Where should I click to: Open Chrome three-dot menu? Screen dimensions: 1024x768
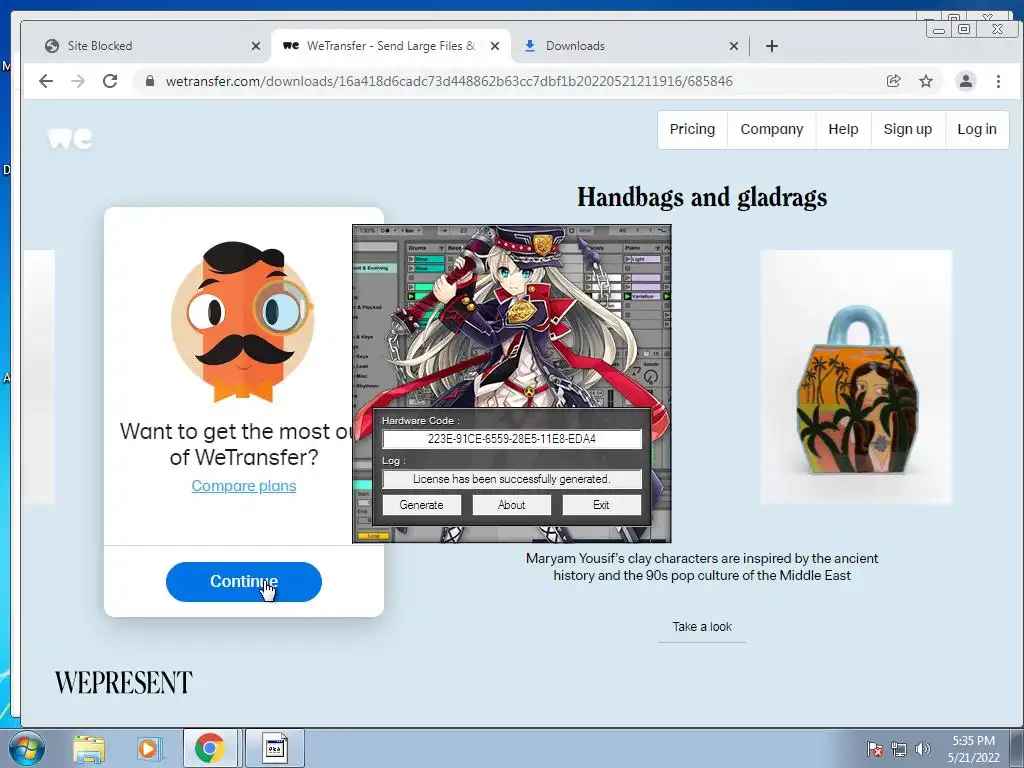click(x=998, y=81)
